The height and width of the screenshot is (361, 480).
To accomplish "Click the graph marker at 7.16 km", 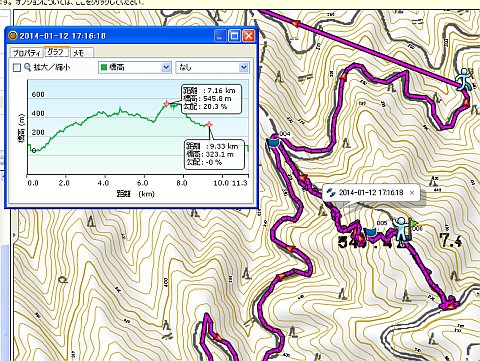I will coord(167,104).
